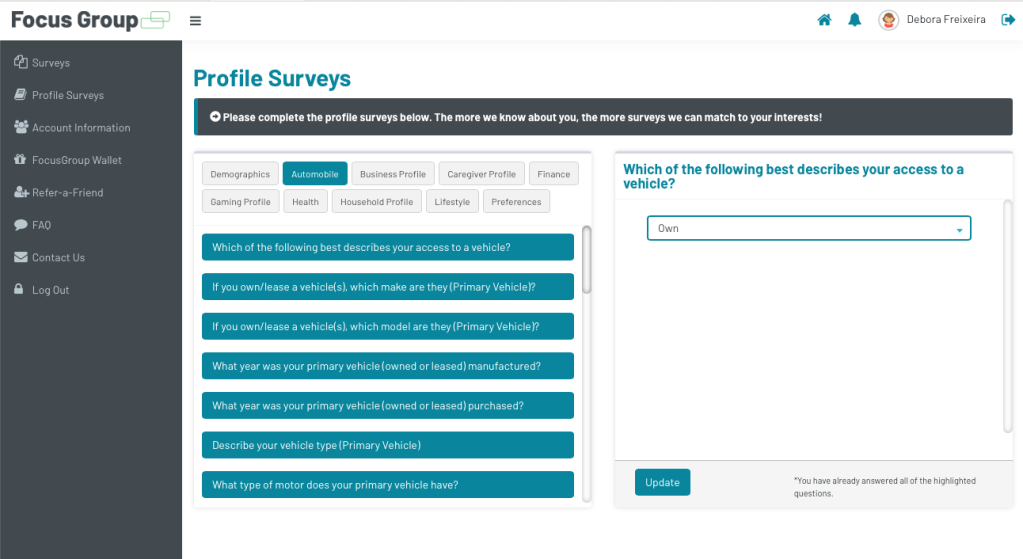Click the question list scrollbar
Screen dimensions: 1023x559
pyautogui.click(x=586, y=260)
